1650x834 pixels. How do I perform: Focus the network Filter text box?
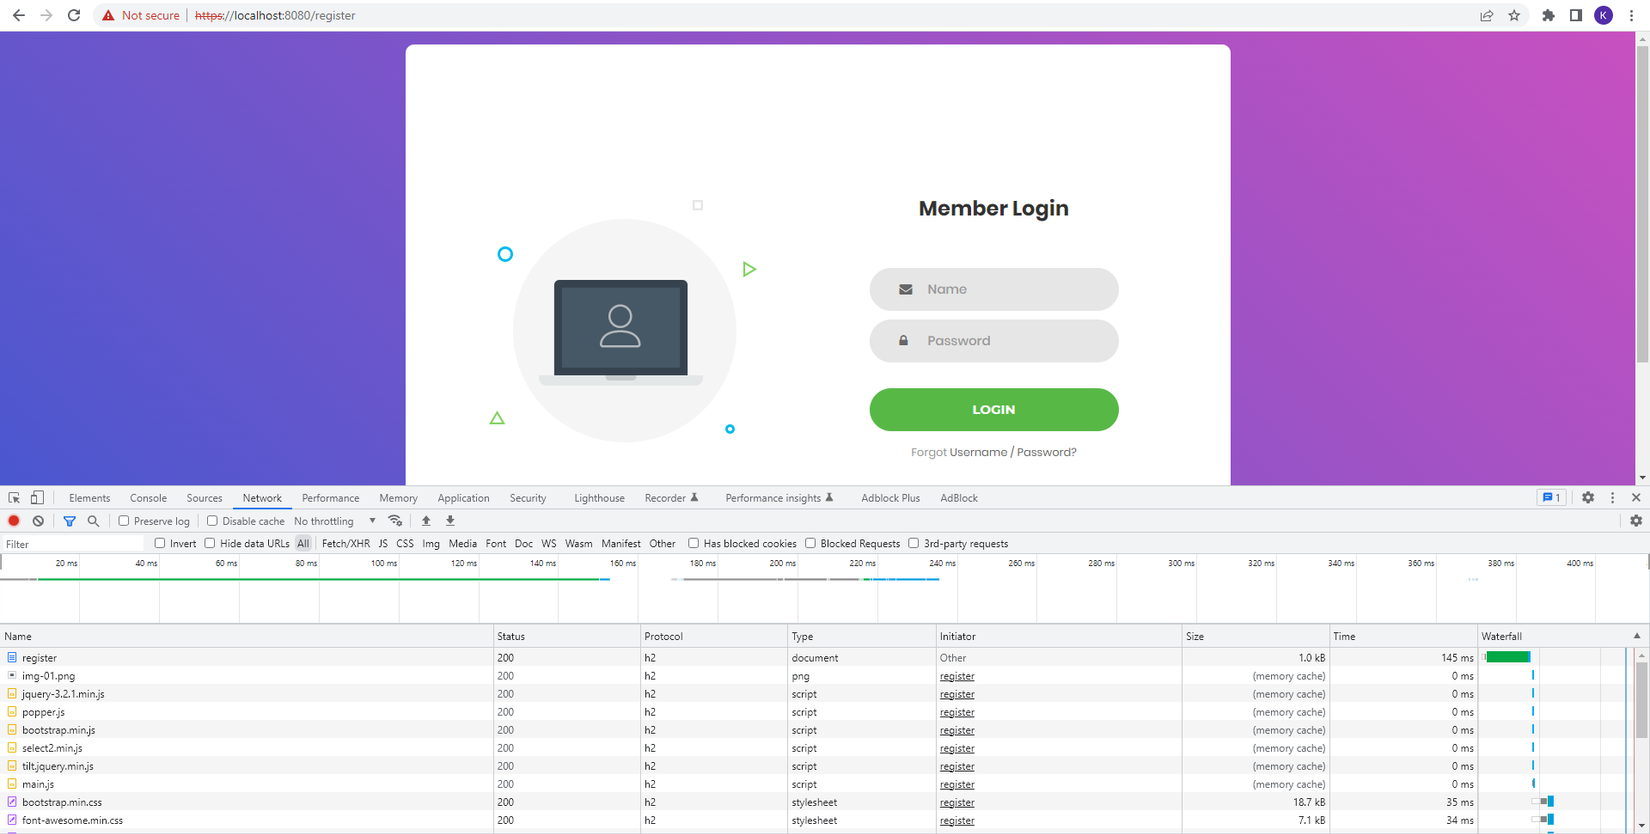point(73,544)
